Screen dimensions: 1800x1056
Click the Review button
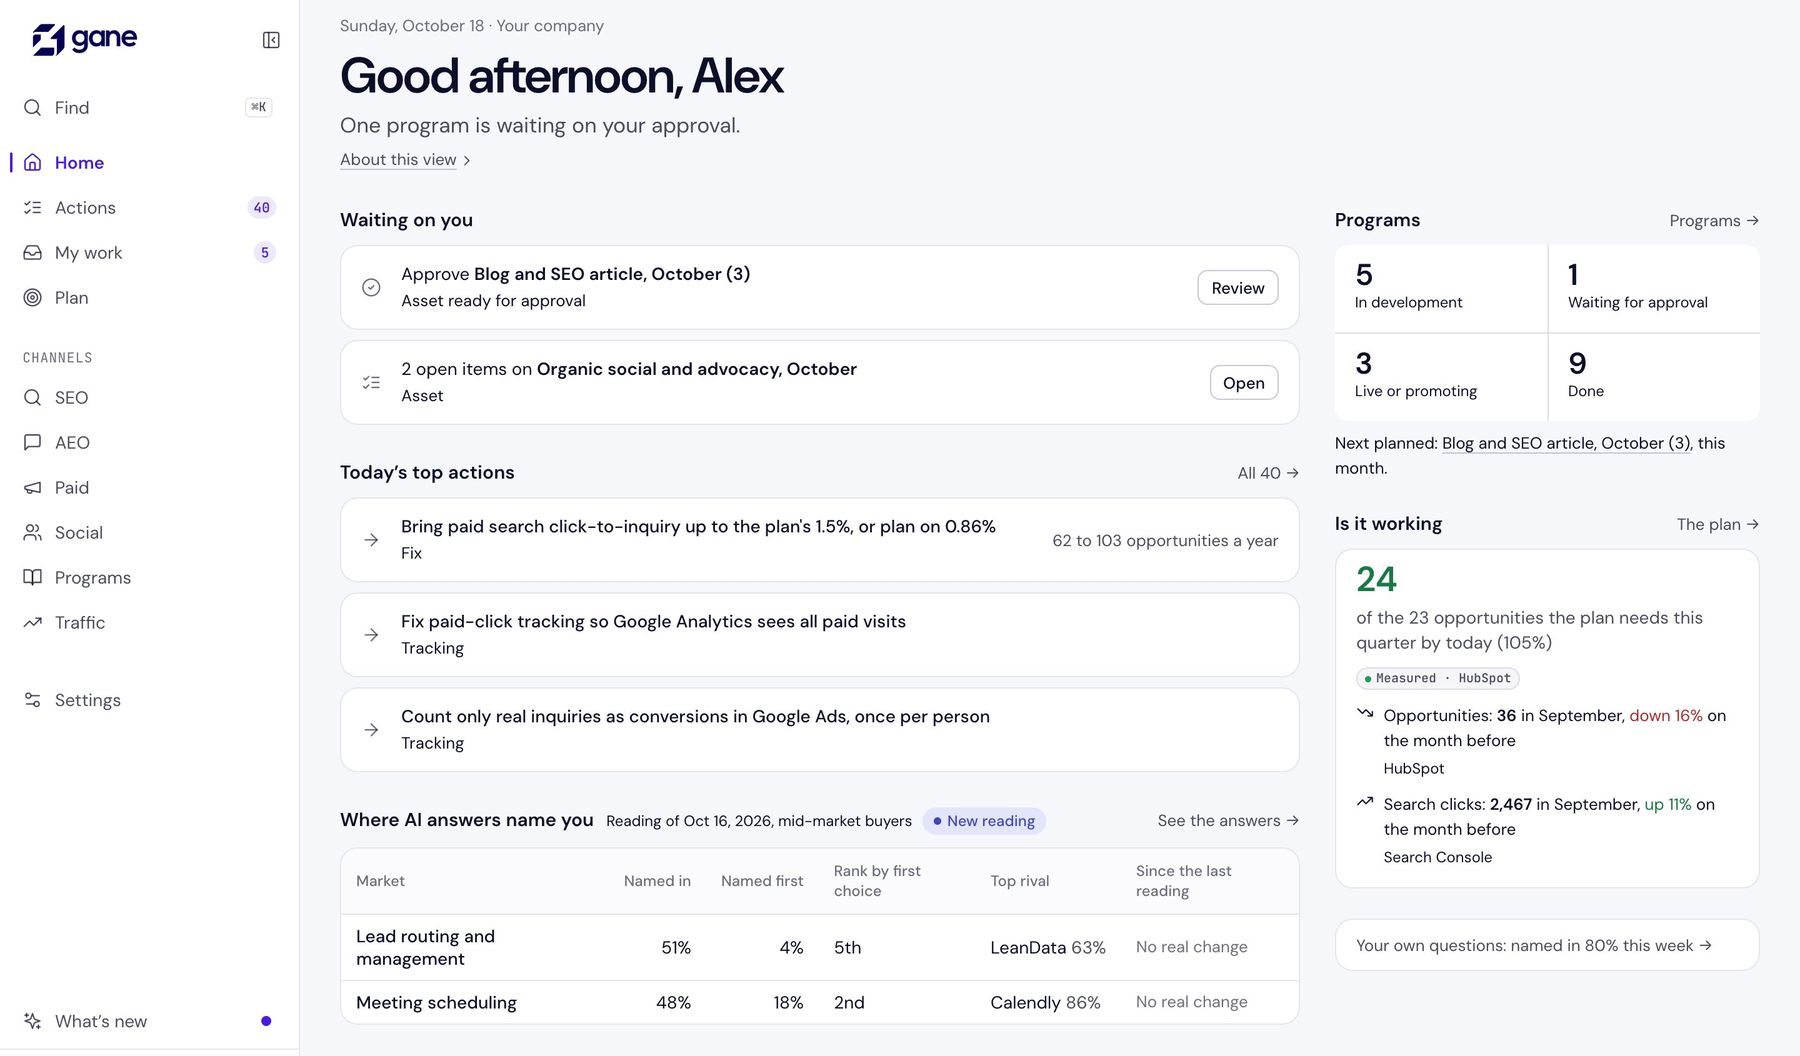click(1238, 288)
